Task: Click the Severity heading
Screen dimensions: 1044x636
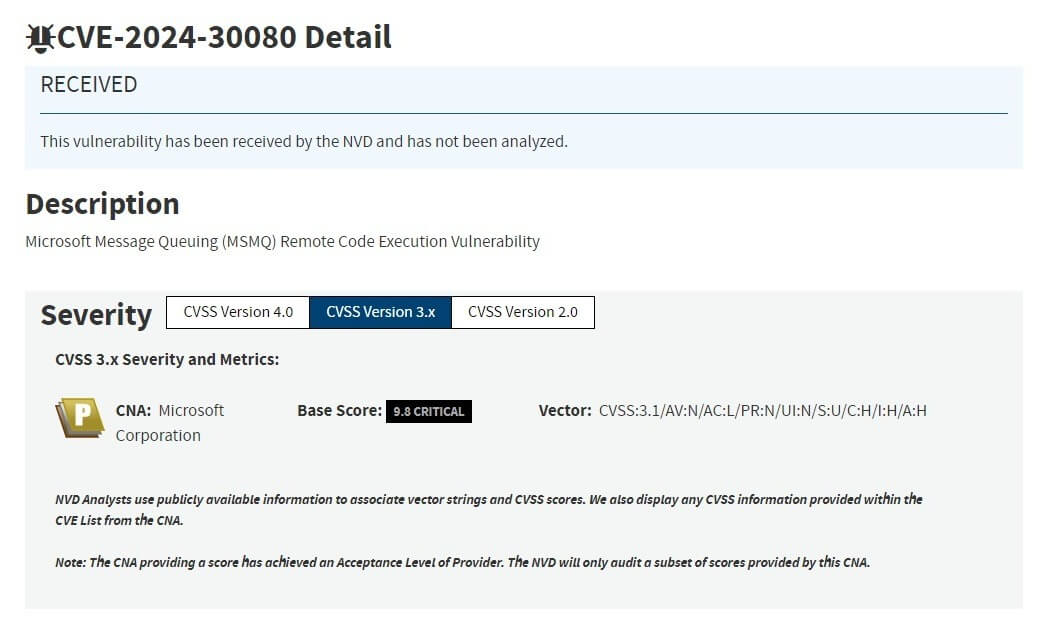Action: pyautogui.click(x=96, y=315)
